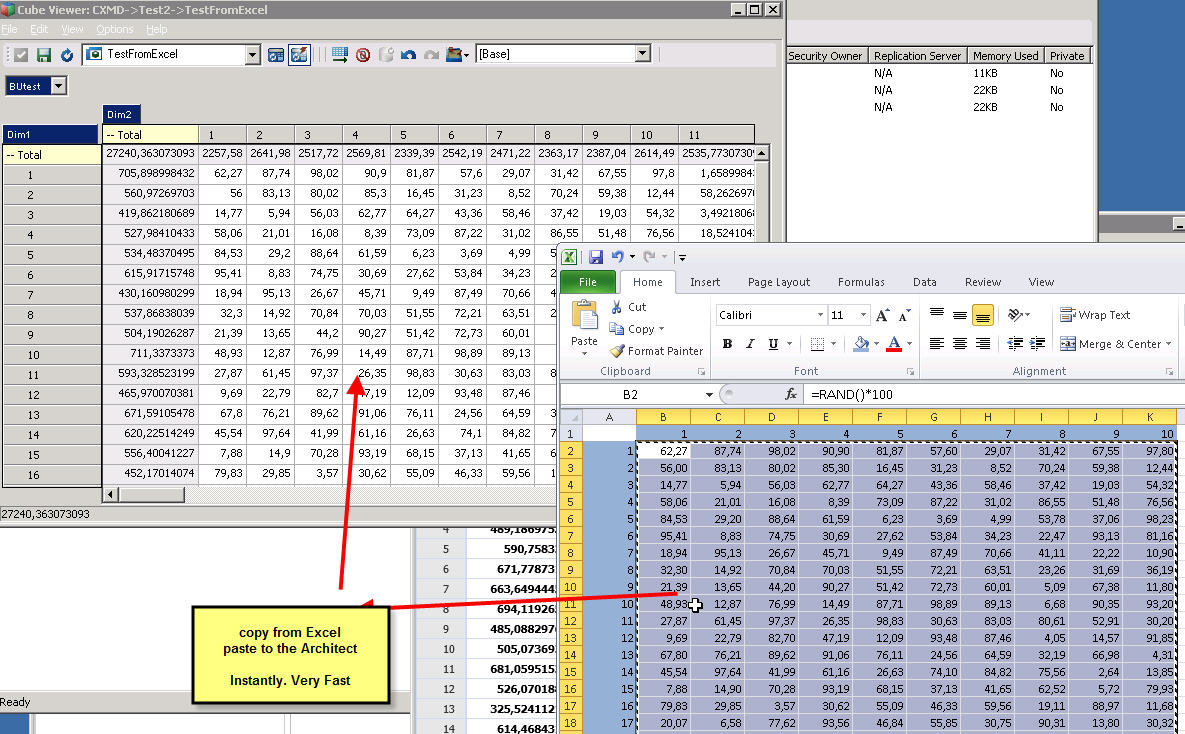Click the automatic recalculate checkmark icon

click(x=21, y=54)
